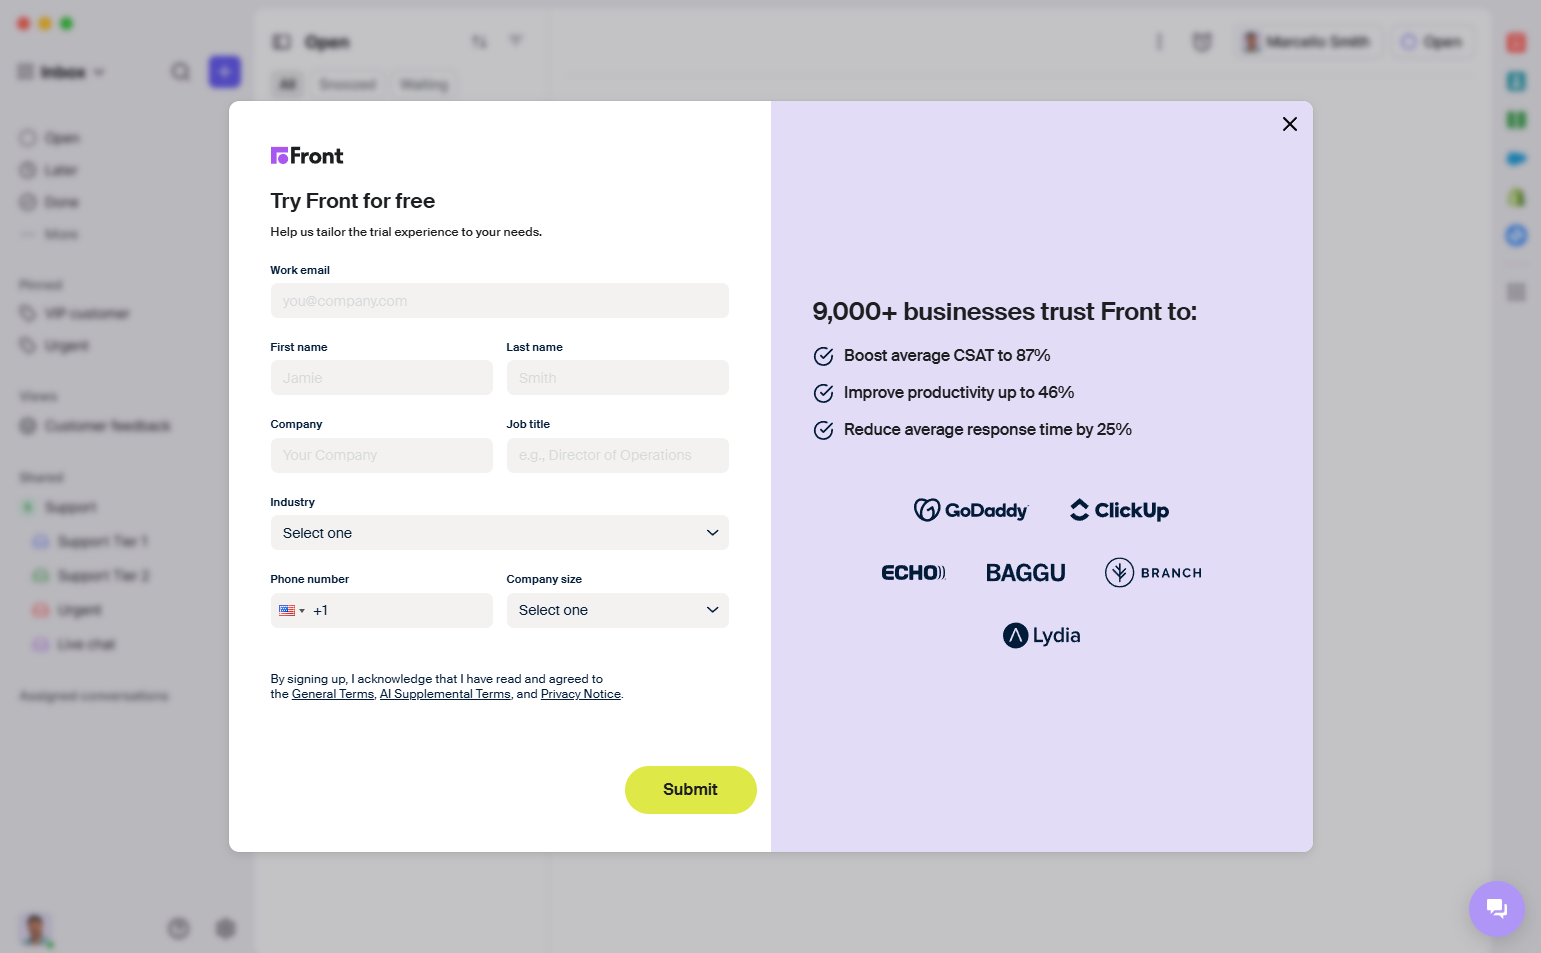Click into the First name field

381,378
